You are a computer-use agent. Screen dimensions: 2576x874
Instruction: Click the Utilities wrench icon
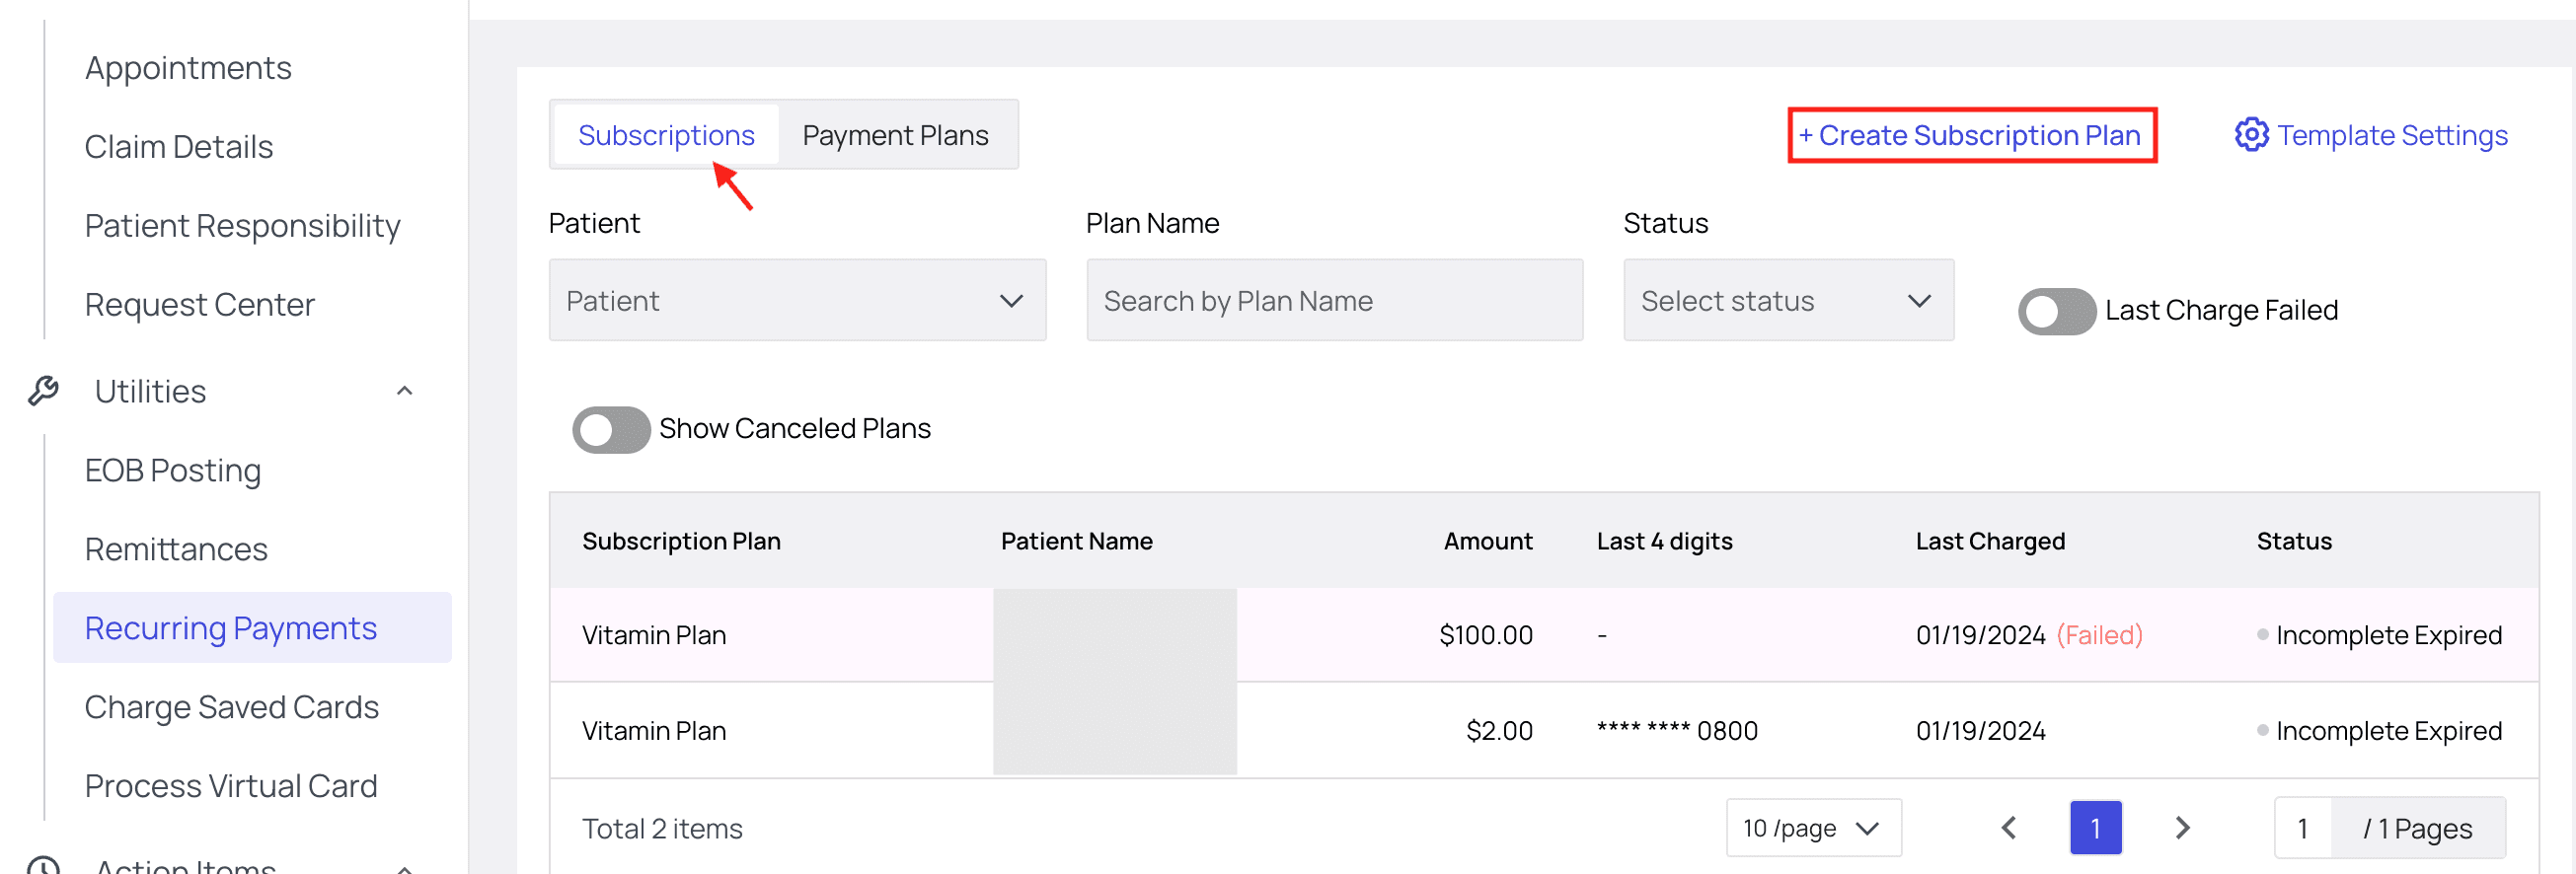[43, 391]
